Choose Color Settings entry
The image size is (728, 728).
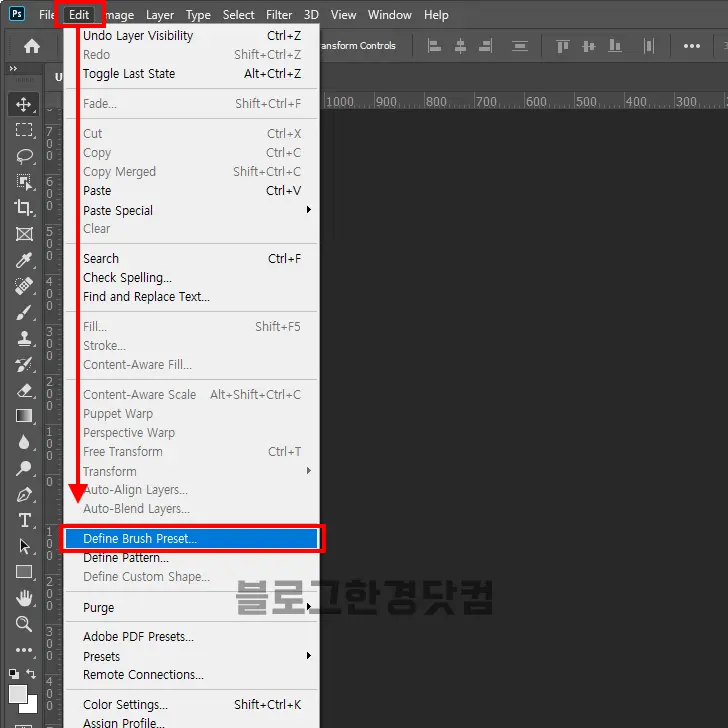pyautogui.click(x=191, y=705)
